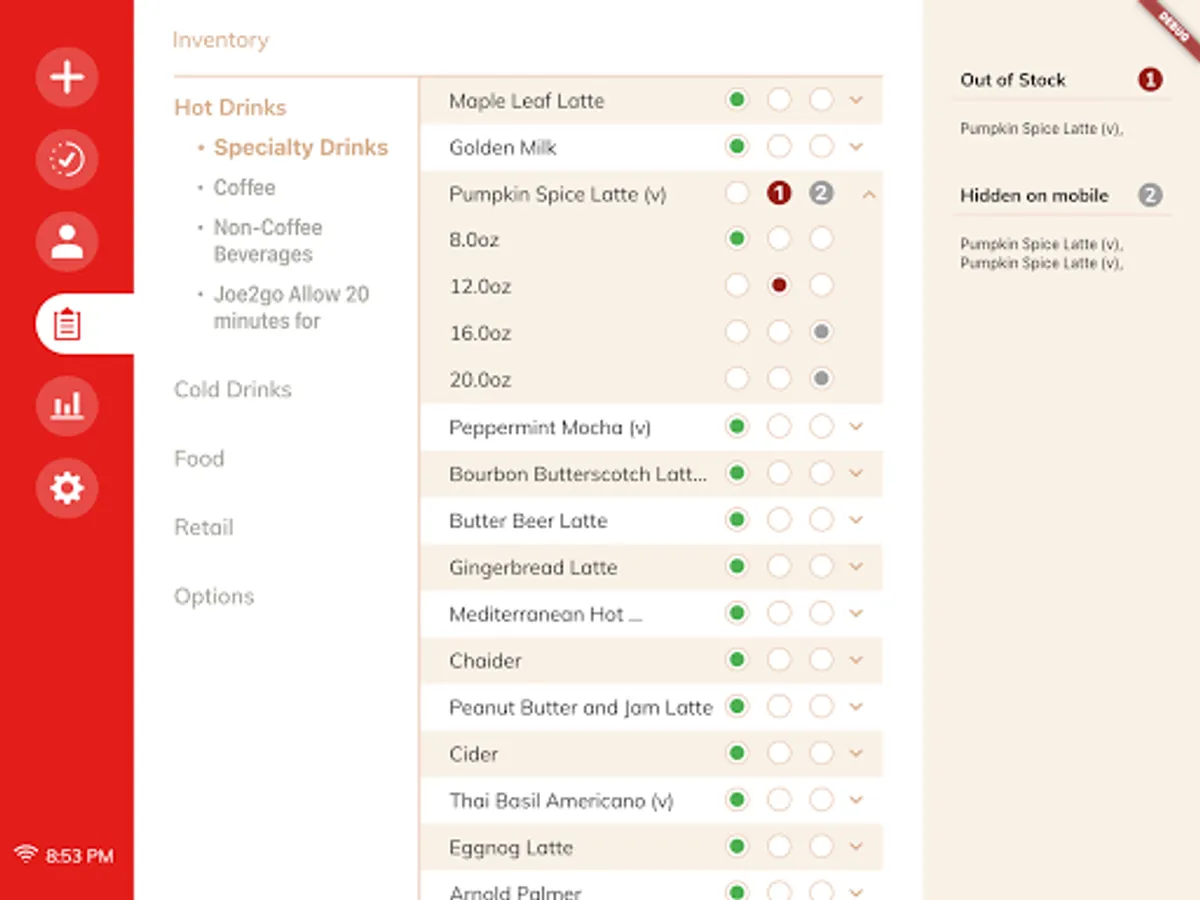Image resolution: width=1200 pixels, height=900 pixels.
Task: Click the plus new order icon
Action: [67, 77]
